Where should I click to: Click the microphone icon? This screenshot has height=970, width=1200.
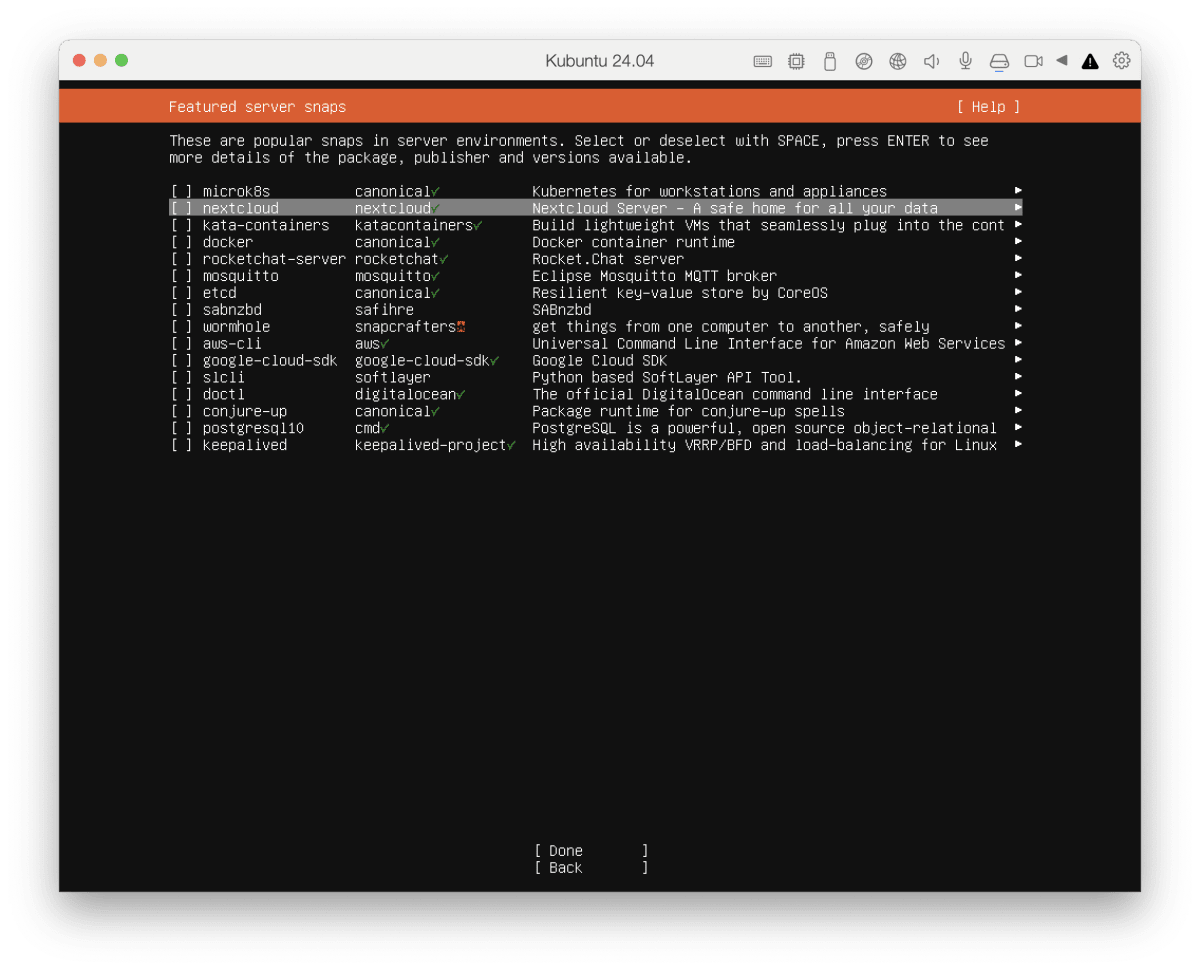coord(965,61)
